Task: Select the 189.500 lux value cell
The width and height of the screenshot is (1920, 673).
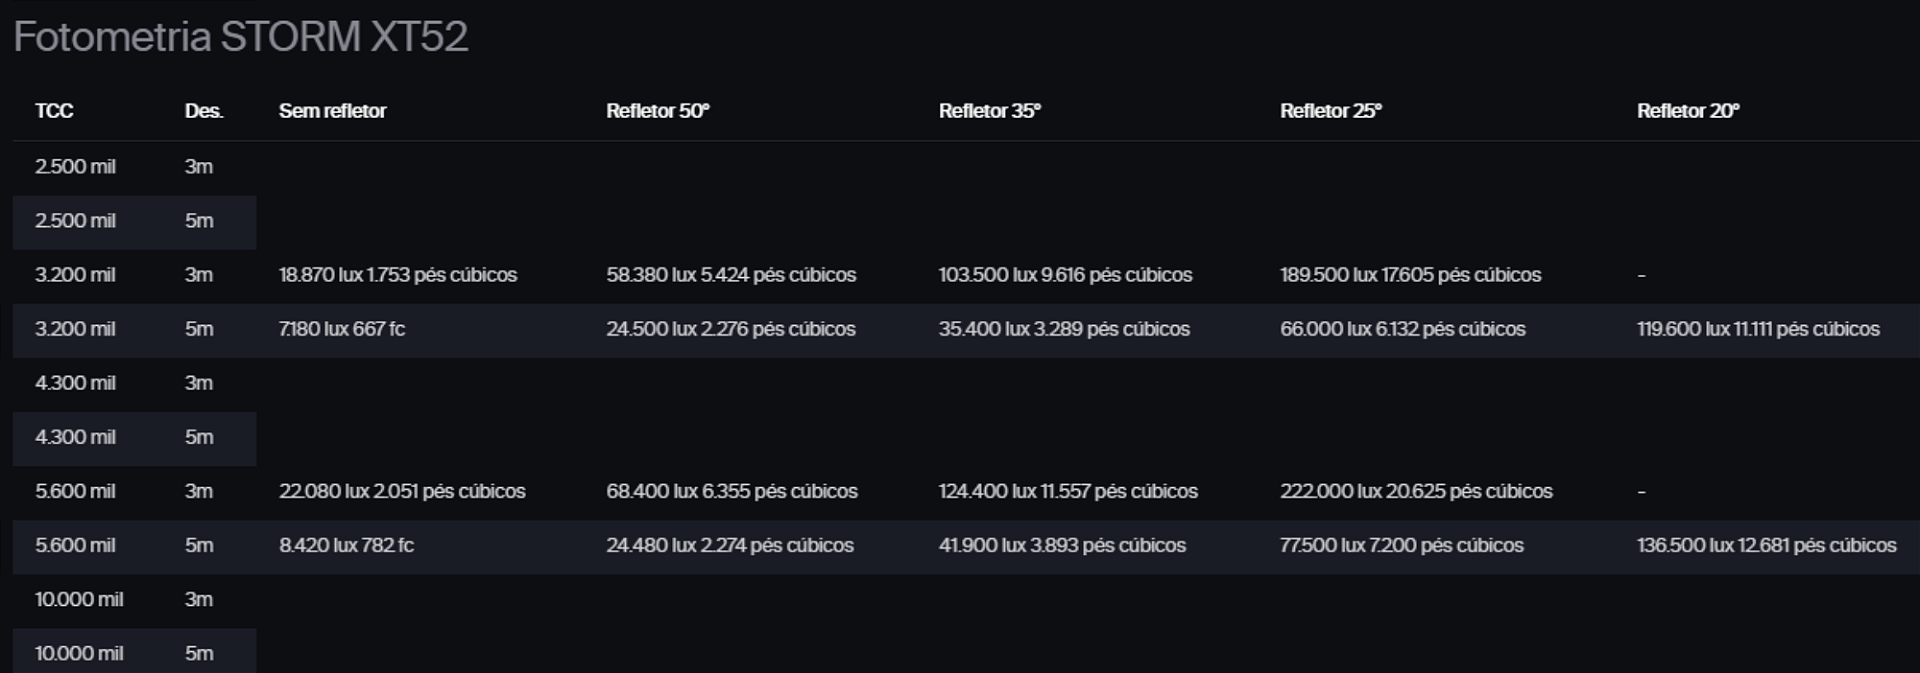Action: (1410, 275)
